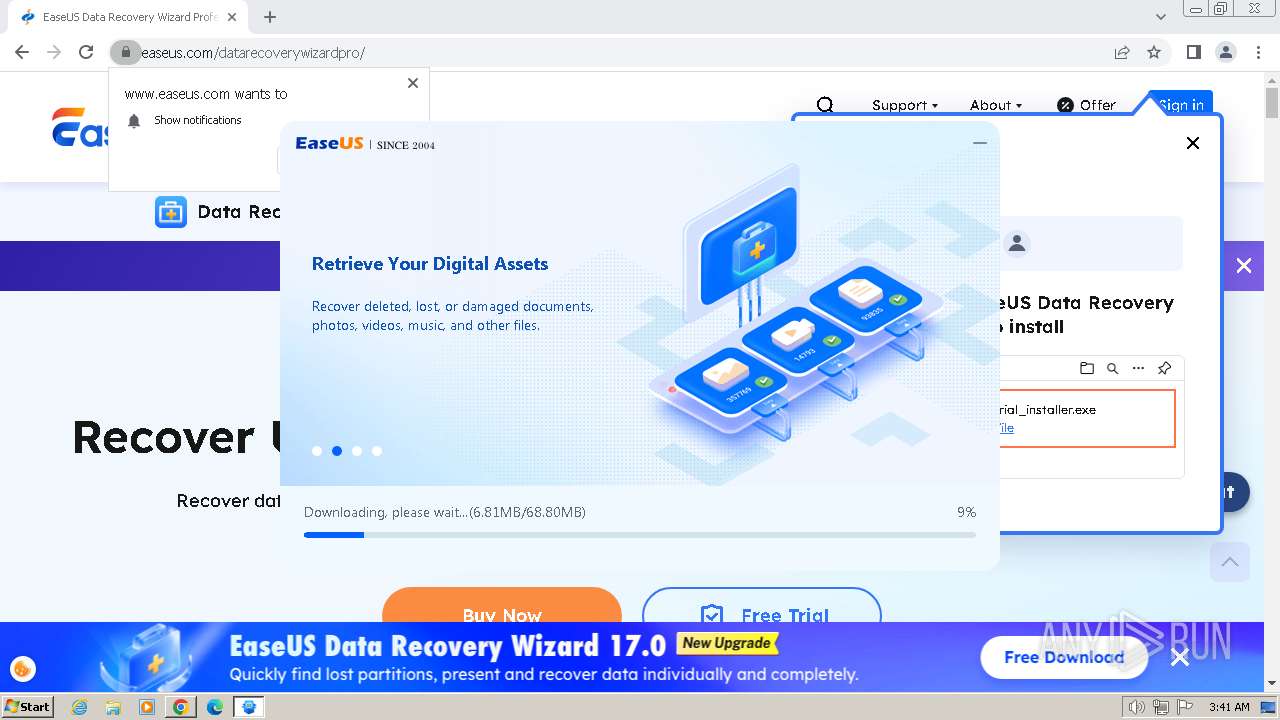The width and height of the screenshot is (1280, 720).
Task: Minimize the EaseUS installer dialog
Action: [980, 143]
